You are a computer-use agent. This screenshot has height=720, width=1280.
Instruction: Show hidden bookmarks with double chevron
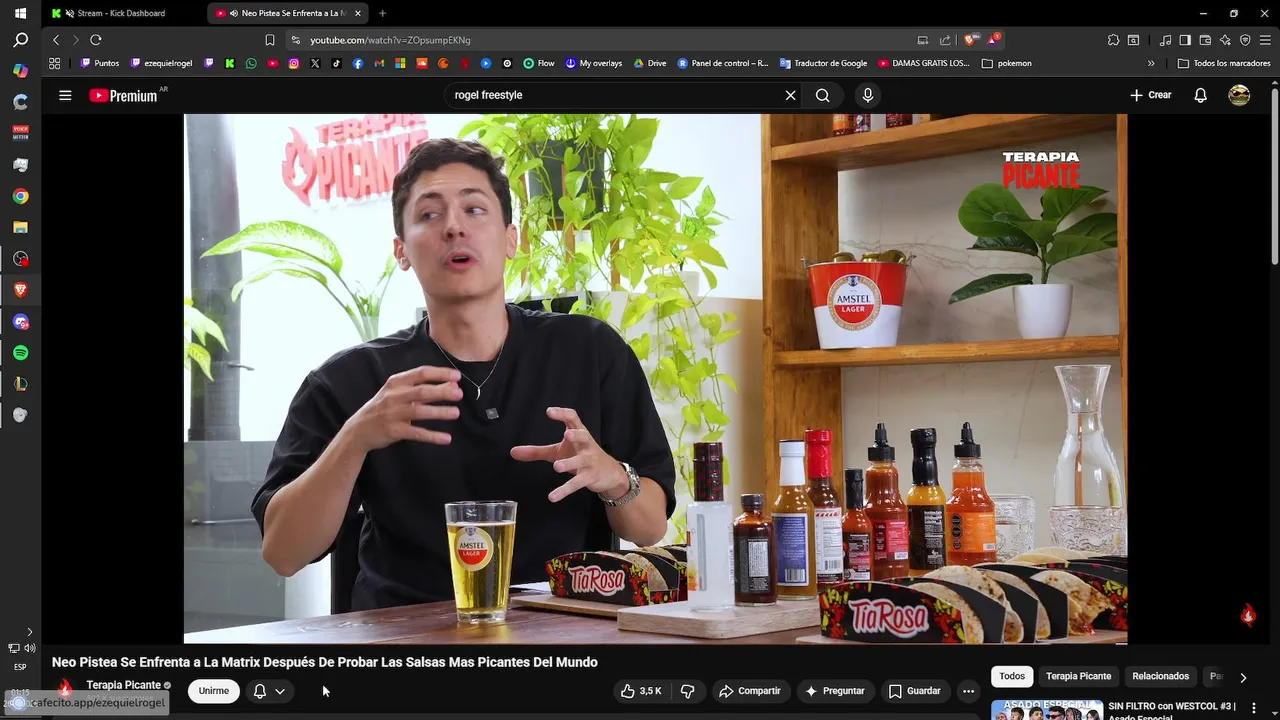tap(1151, 63)
